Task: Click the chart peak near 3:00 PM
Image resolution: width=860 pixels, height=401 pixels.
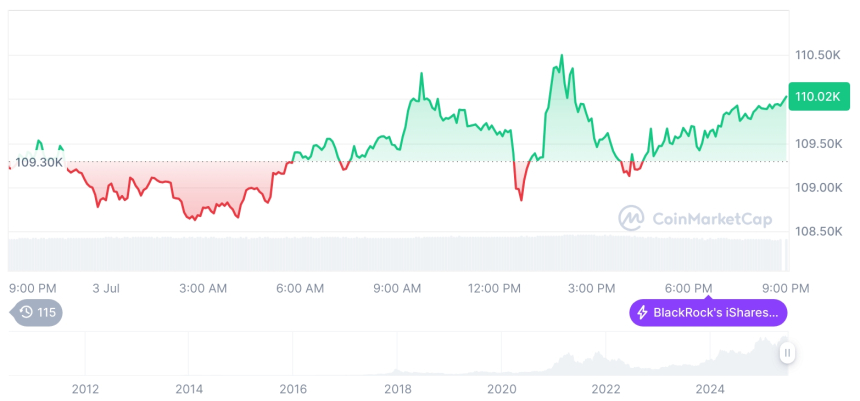Action: (561, 56)
